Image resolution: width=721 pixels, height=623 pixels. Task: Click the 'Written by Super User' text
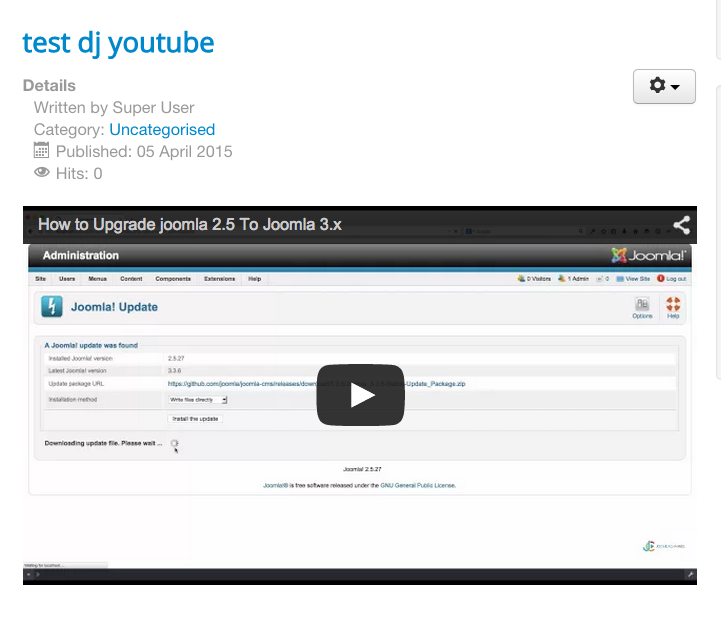point(114,108)
